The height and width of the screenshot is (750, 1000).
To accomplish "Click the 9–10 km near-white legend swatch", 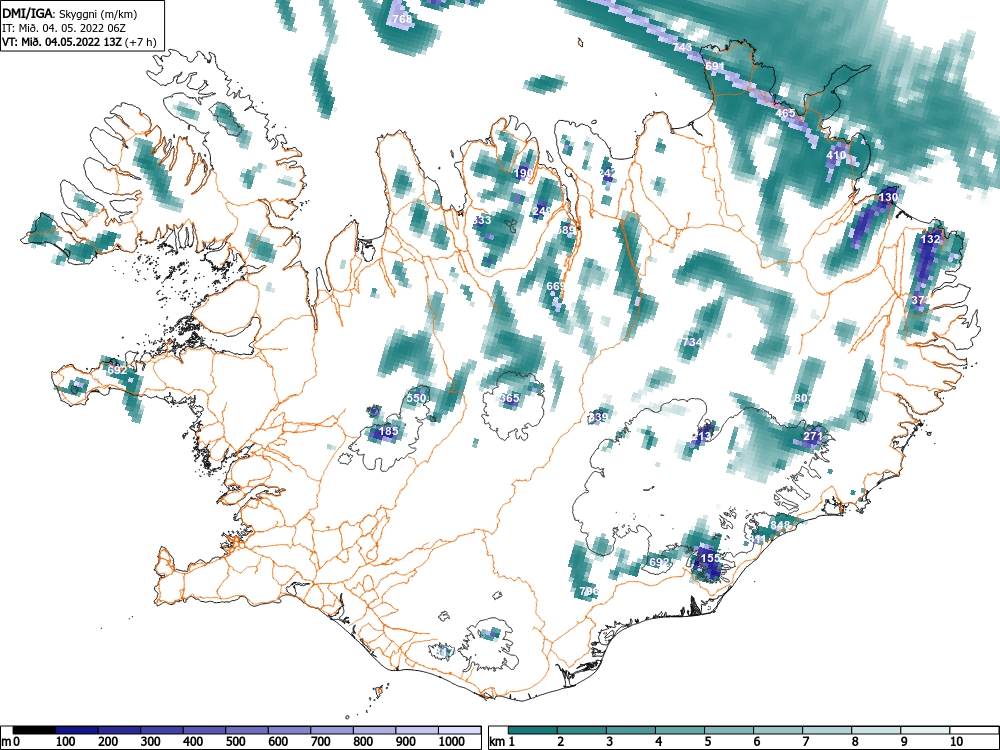I will tap(925, 730).
